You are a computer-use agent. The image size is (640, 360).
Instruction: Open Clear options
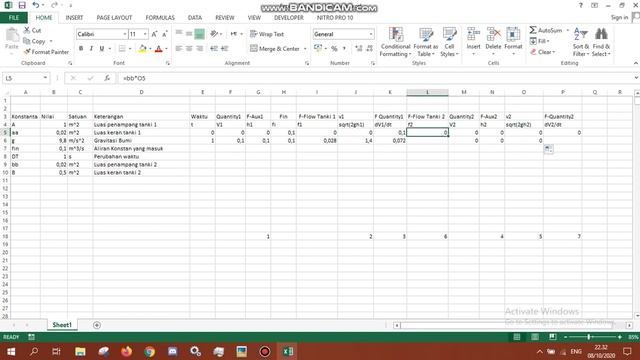coord(542,52)
